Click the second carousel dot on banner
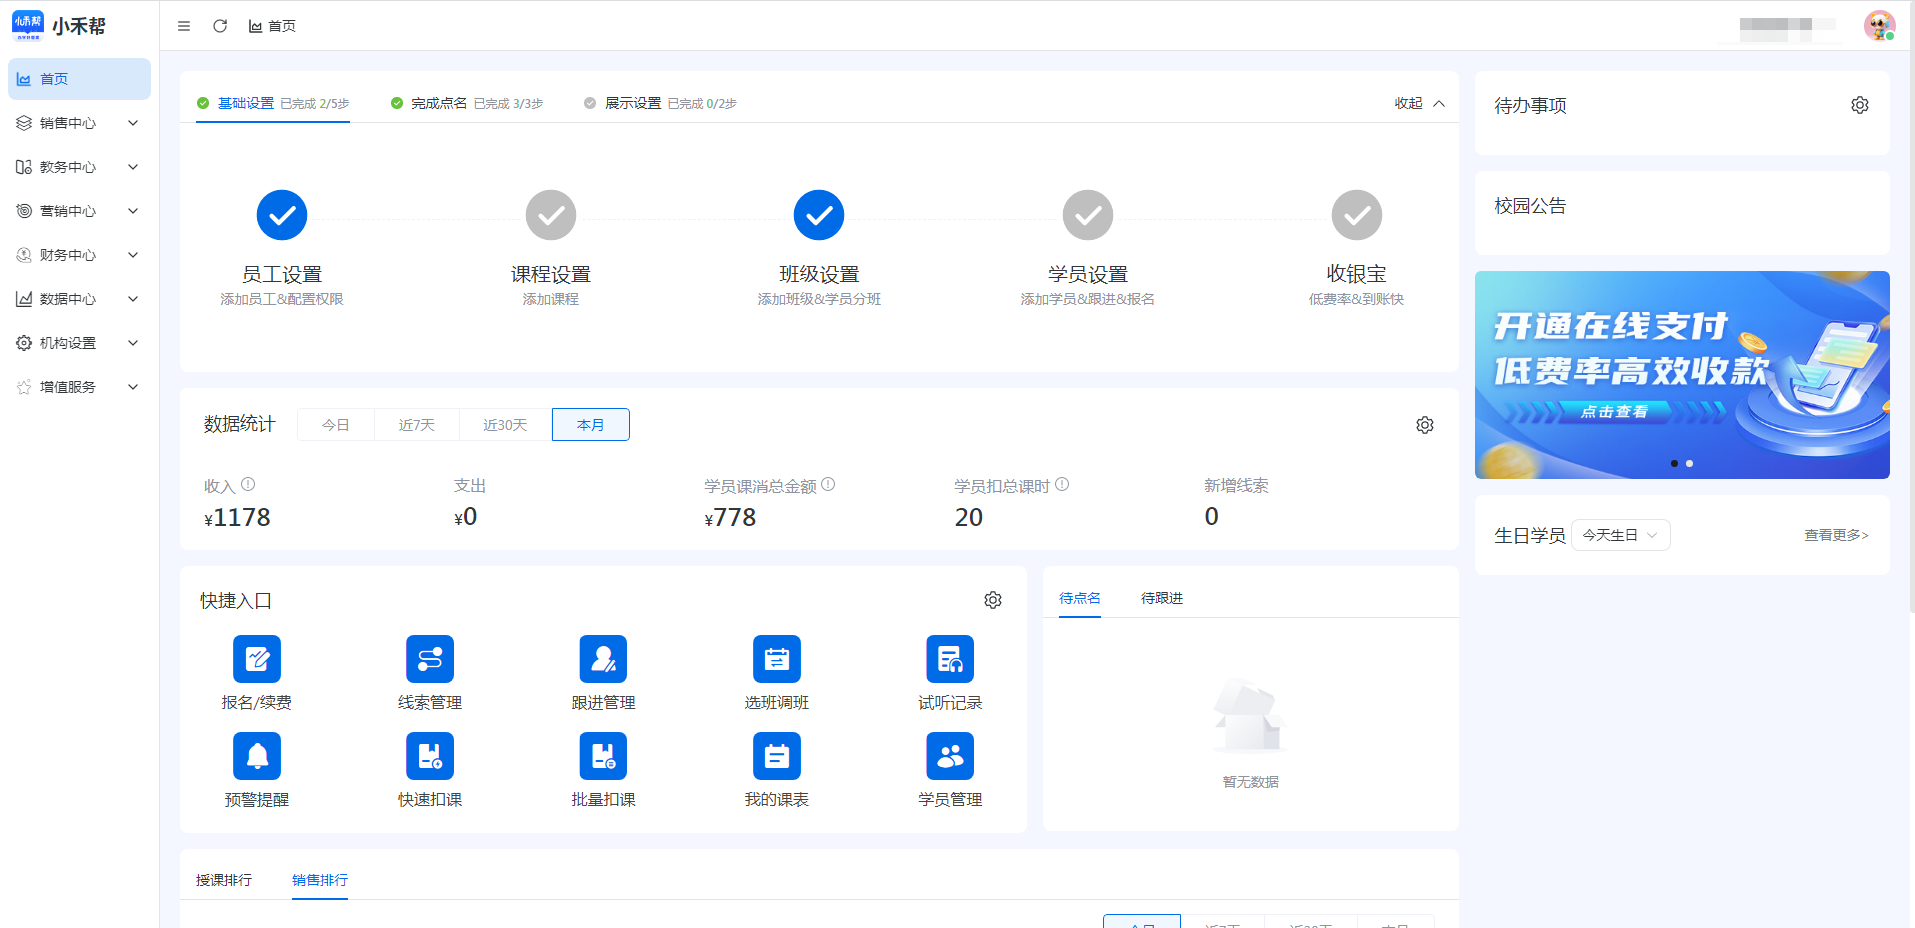Viewport: 1915px width, 928px height. (x=1690, y=463)
